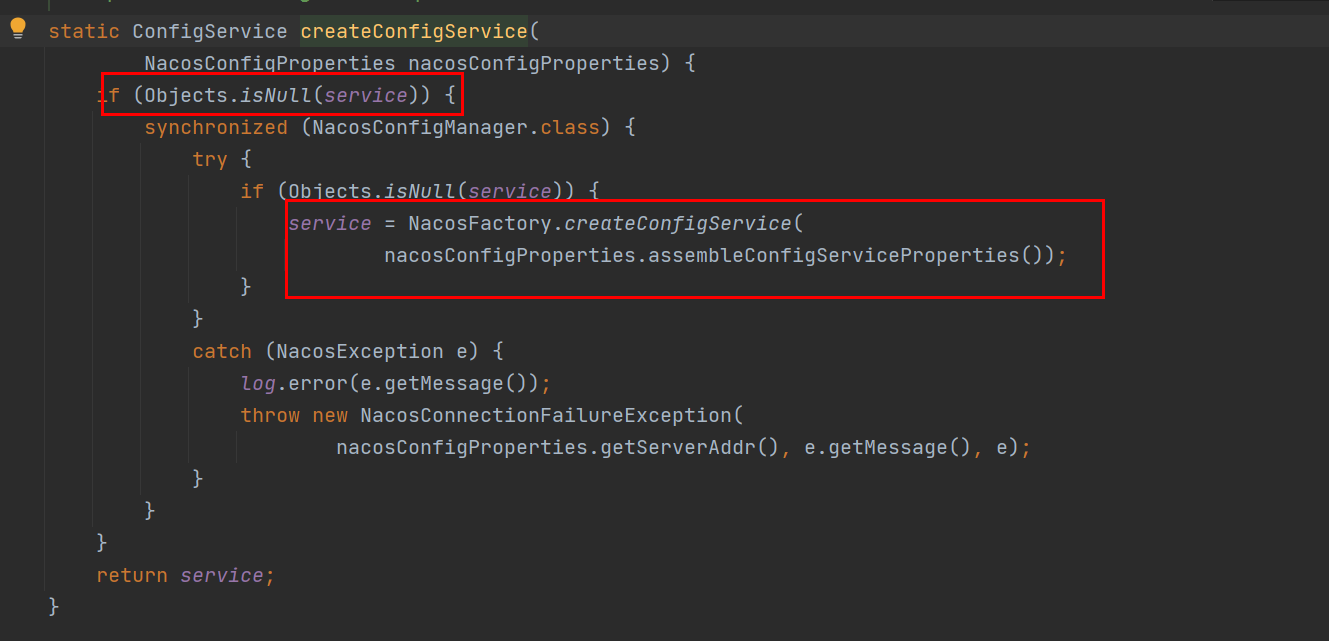Screen dimensions: 1329x641
Task: Click the highlighted createConfigService method name
Action: (x=414, y=31)
